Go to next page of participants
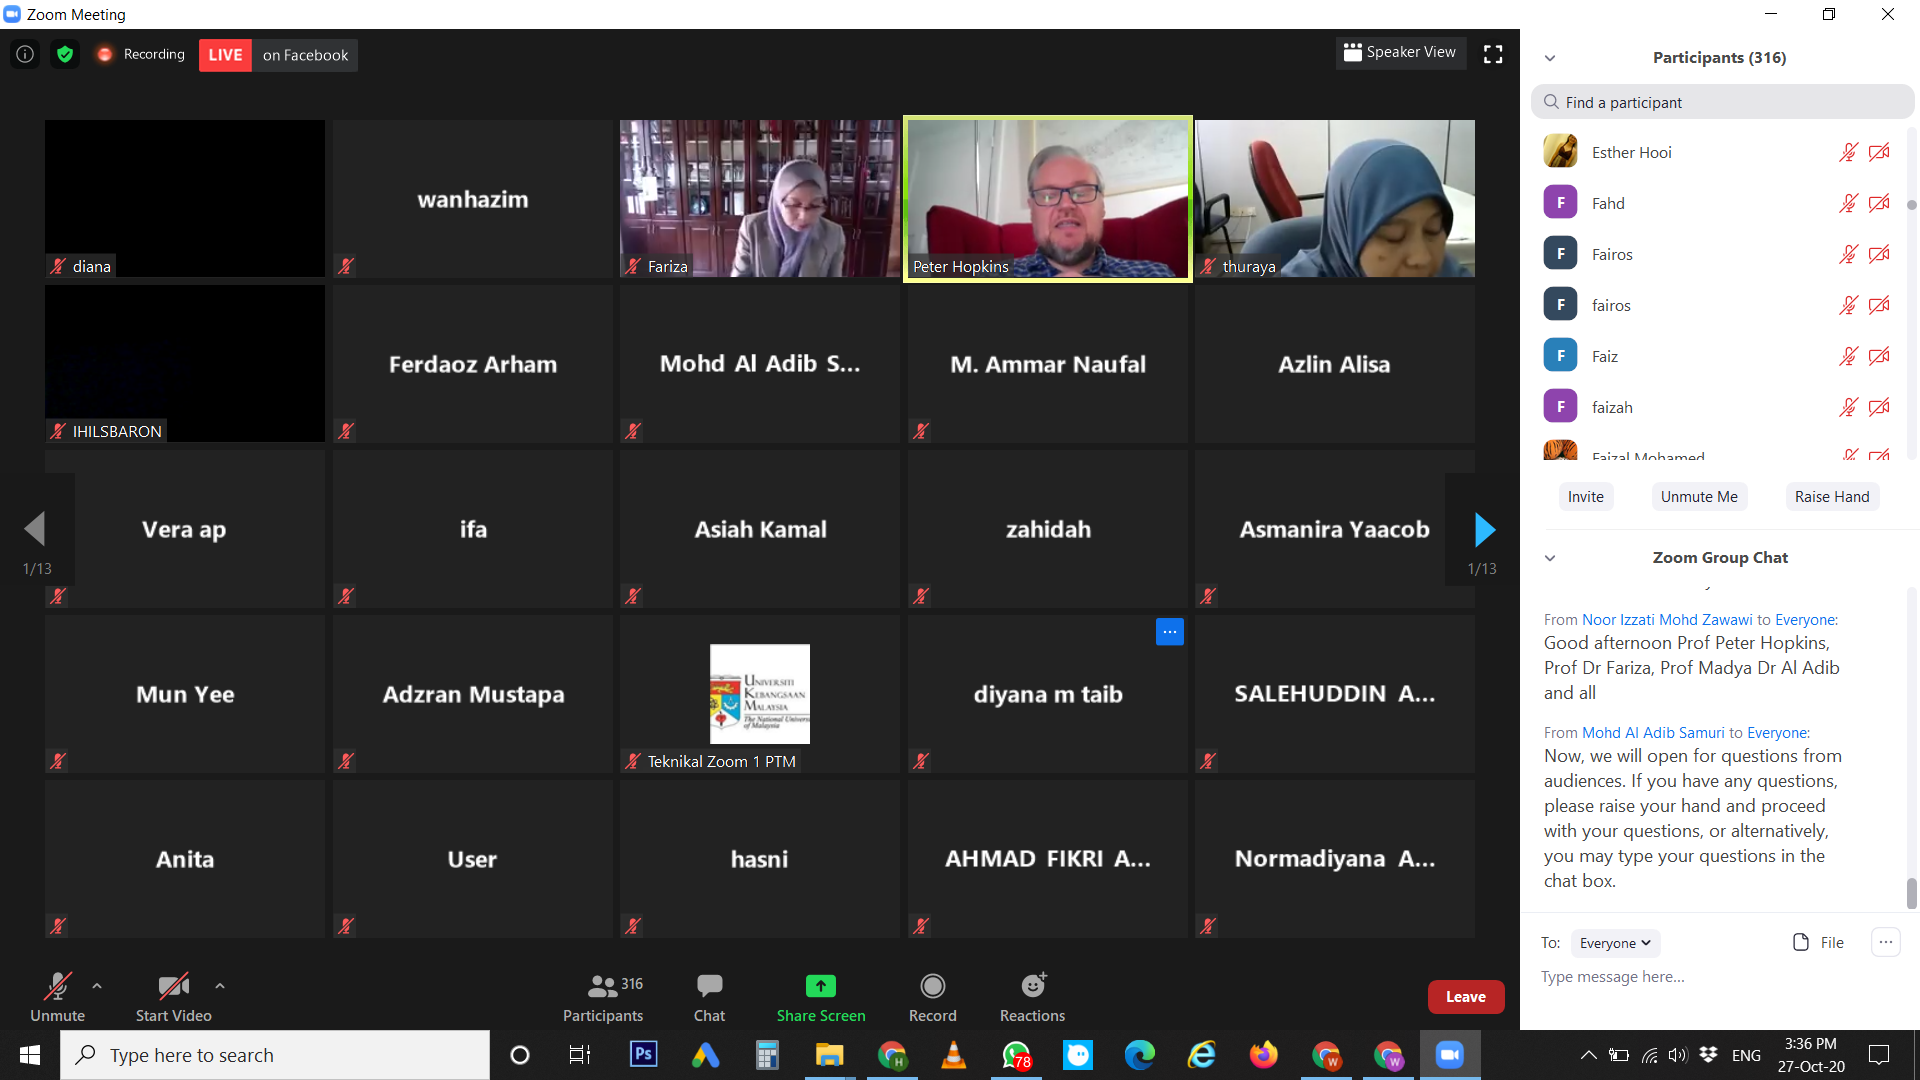The width and height of the screenshot is (1920, 1080). pos(1484,529)
